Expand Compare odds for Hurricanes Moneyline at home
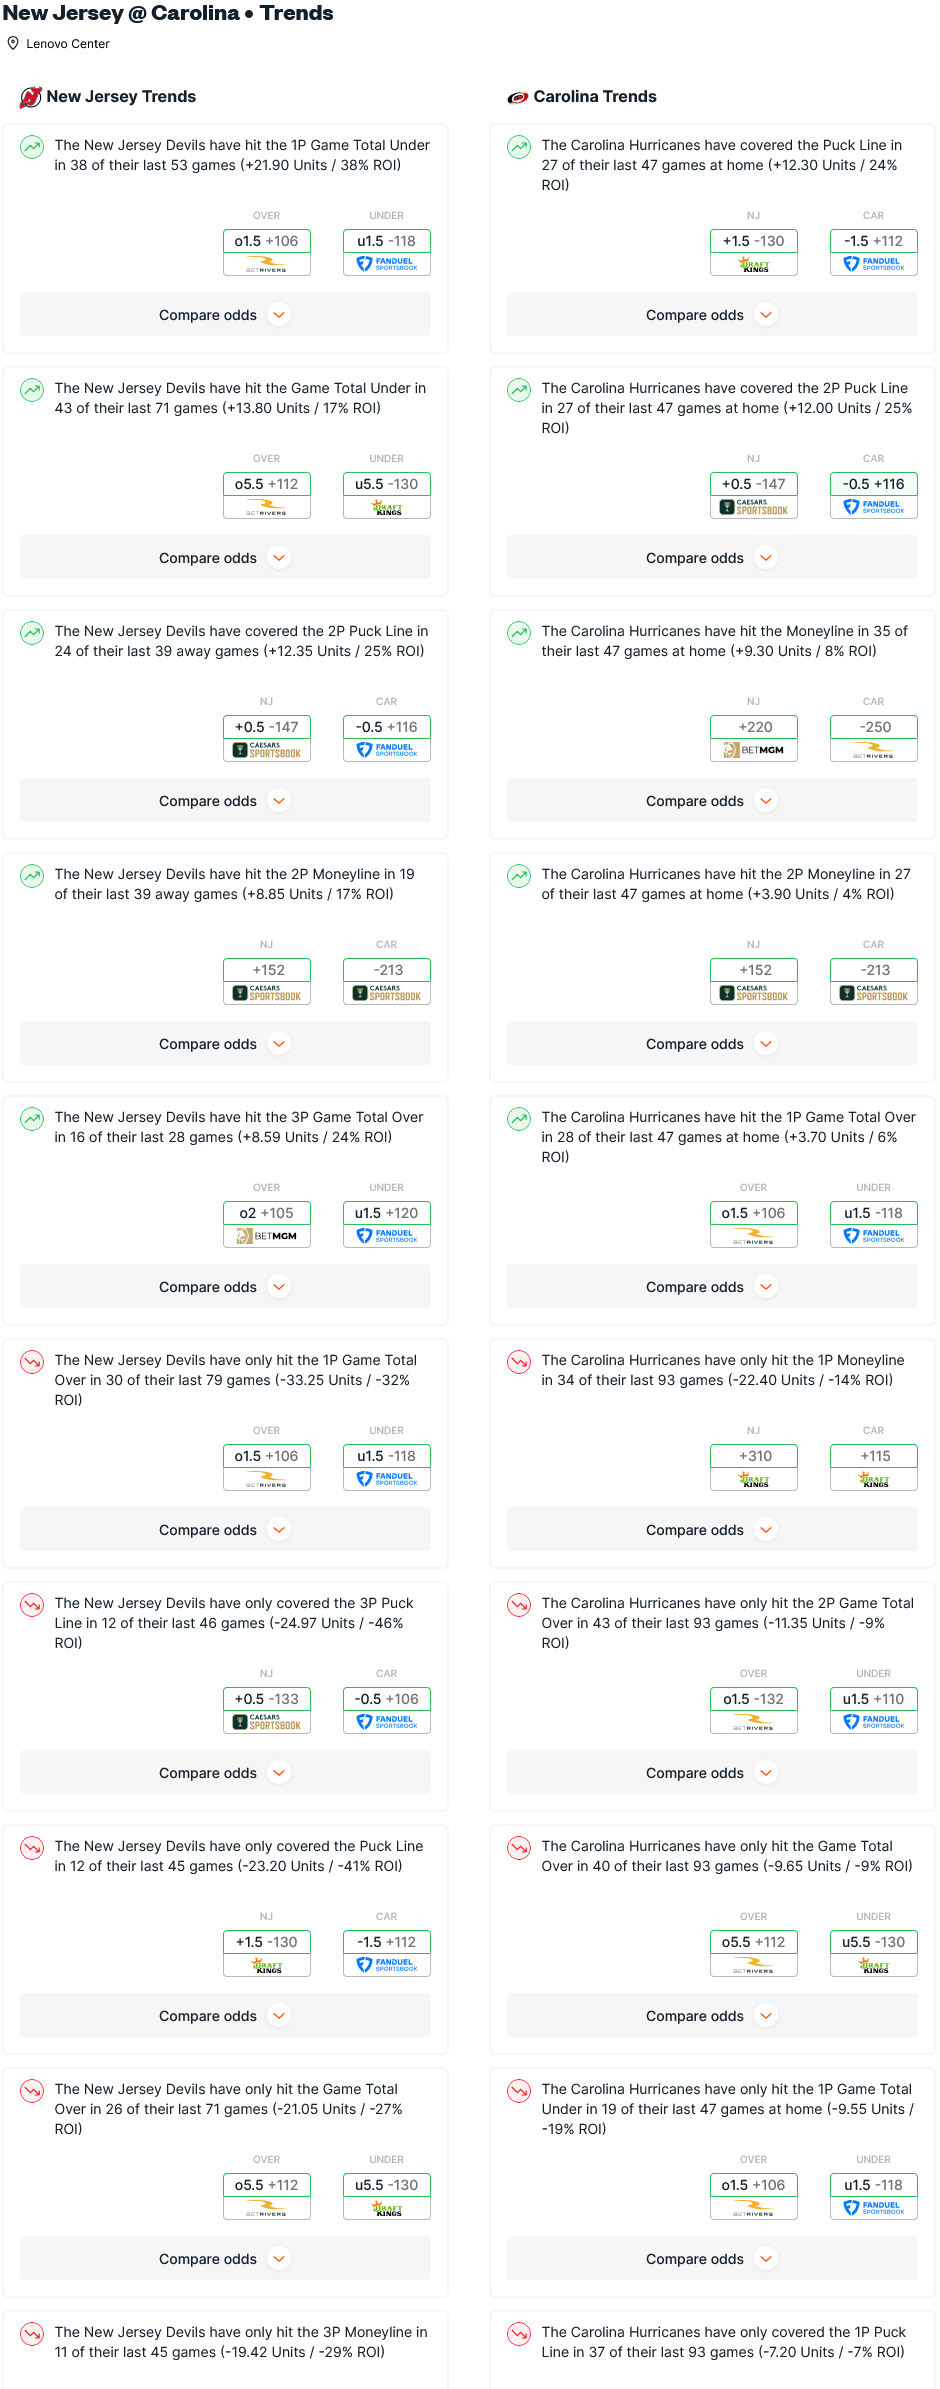 (x=712, y=801)
